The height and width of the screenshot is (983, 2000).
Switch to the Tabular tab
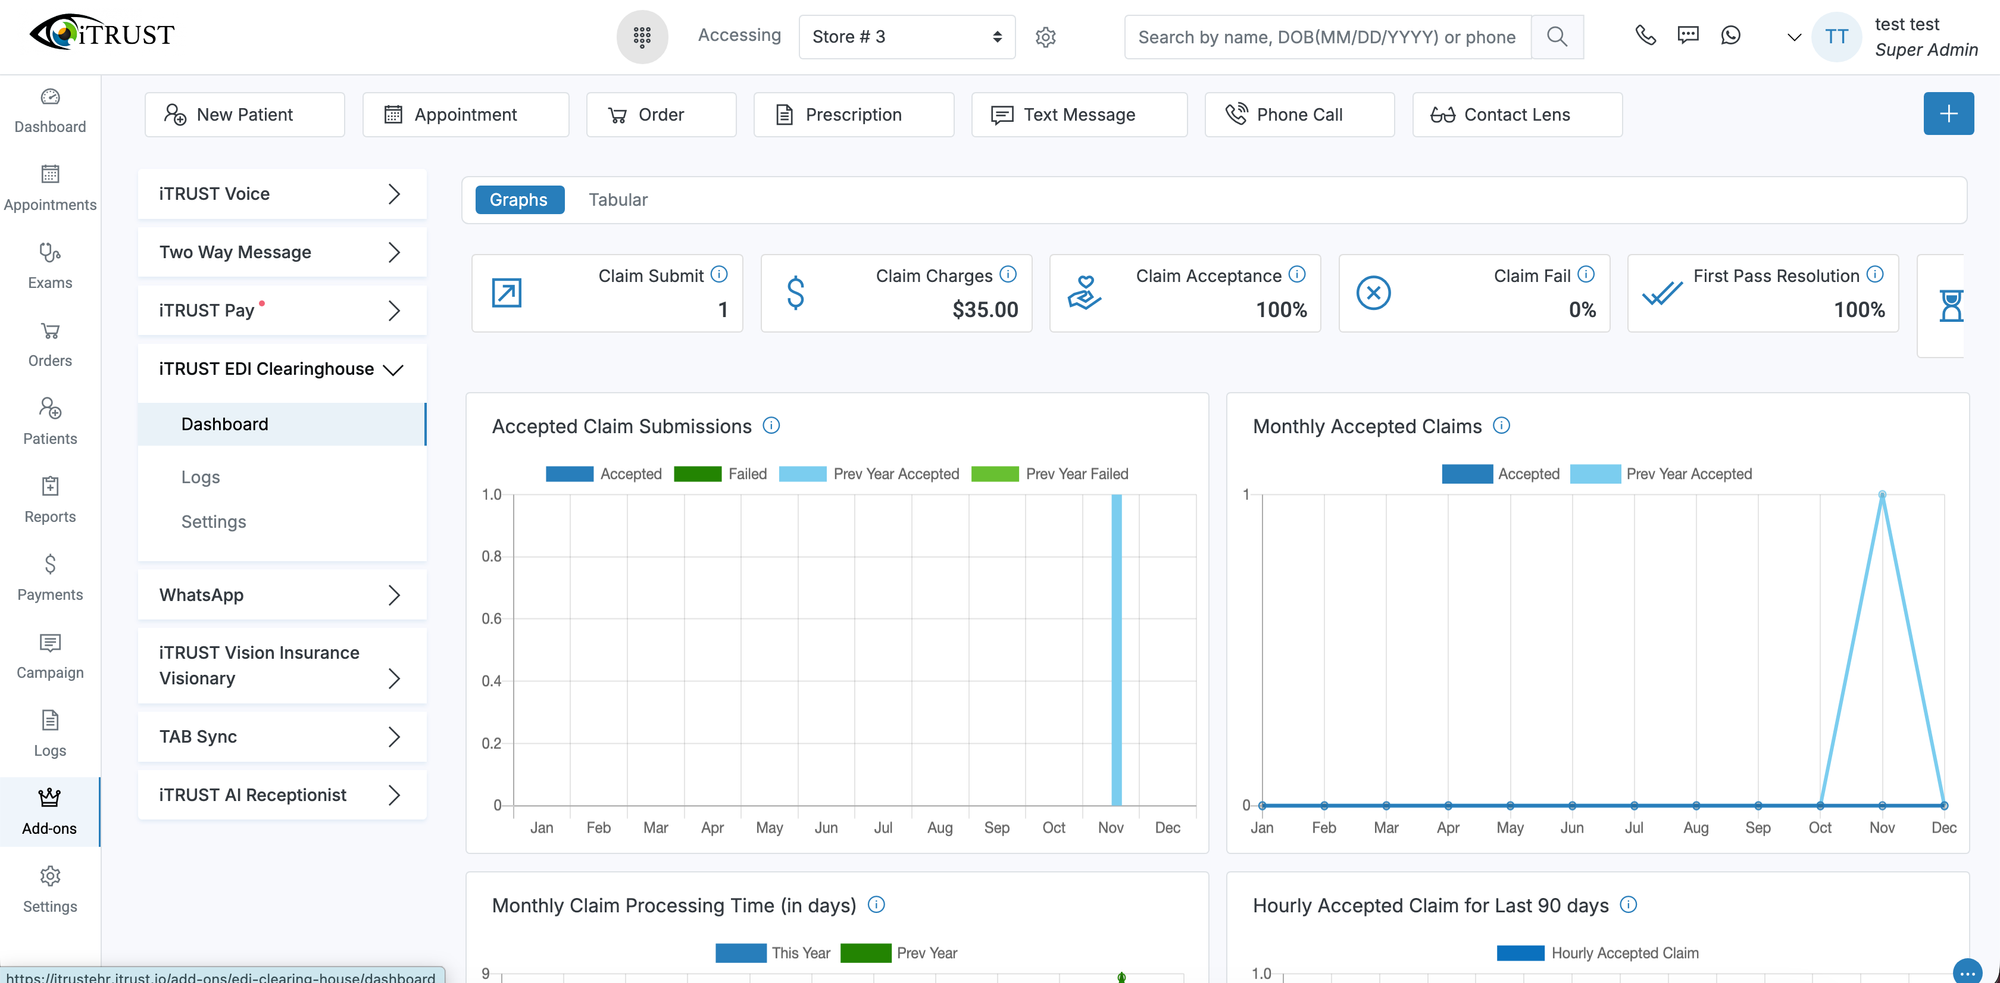[x=617, y=200]
